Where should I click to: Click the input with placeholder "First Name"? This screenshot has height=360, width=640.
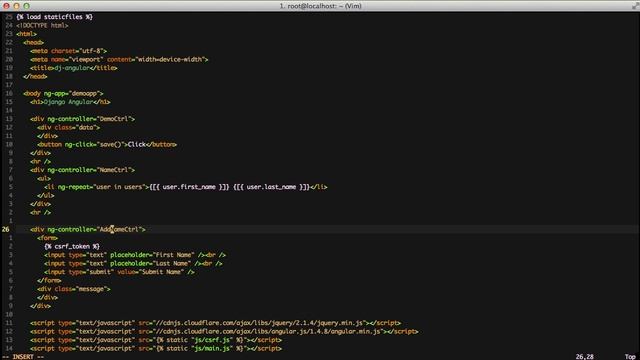135,255
